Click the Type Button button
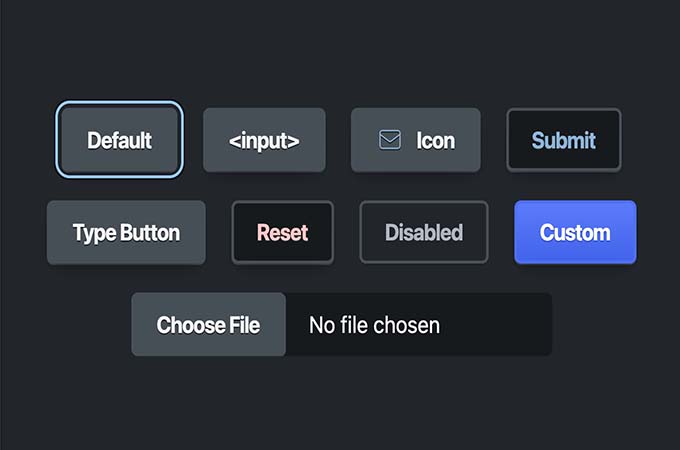Image resolution: width=680 pixels, height=450 pixels. 126,233
